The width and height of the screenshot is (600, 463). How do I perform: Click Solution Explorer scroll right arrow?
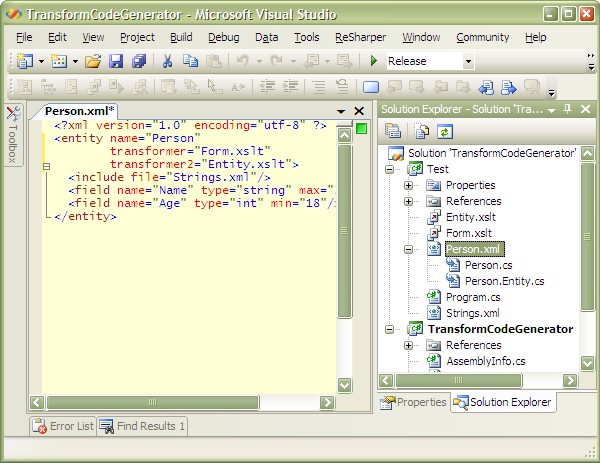[x=570, y=381]
